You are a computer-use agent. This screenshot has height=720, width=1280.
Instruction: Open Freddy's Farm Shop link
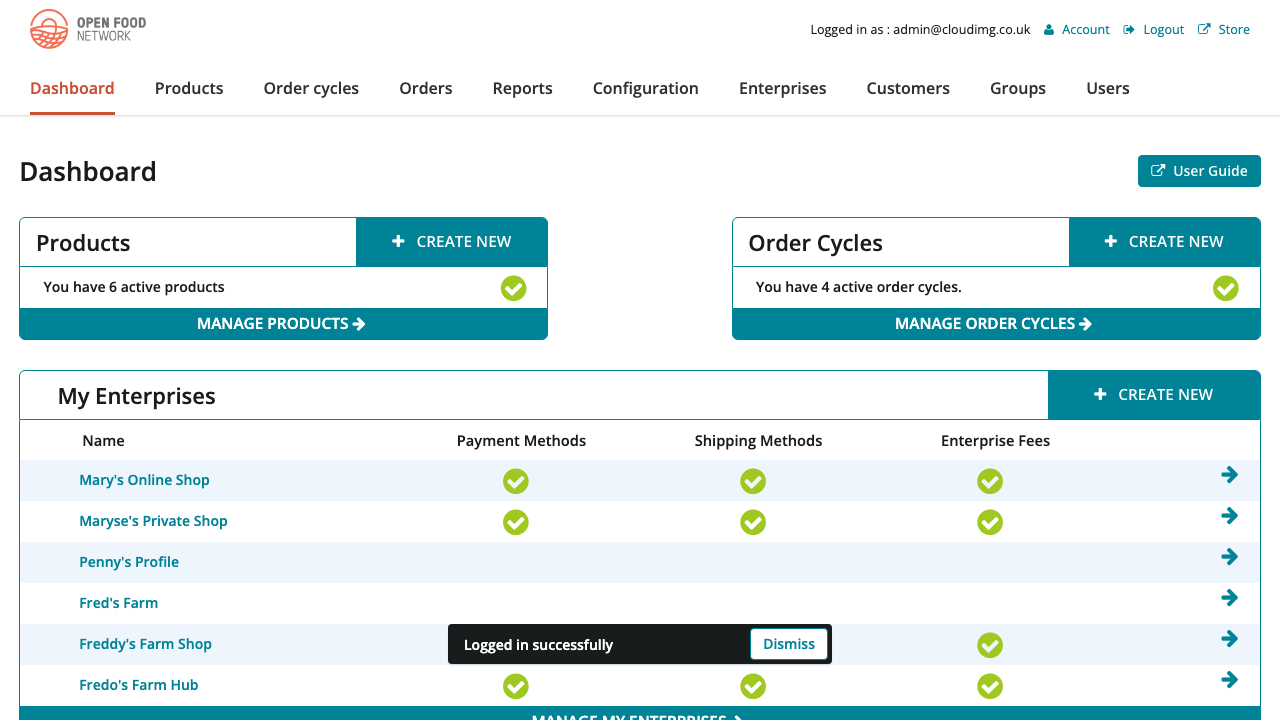[x=145, y=644]
